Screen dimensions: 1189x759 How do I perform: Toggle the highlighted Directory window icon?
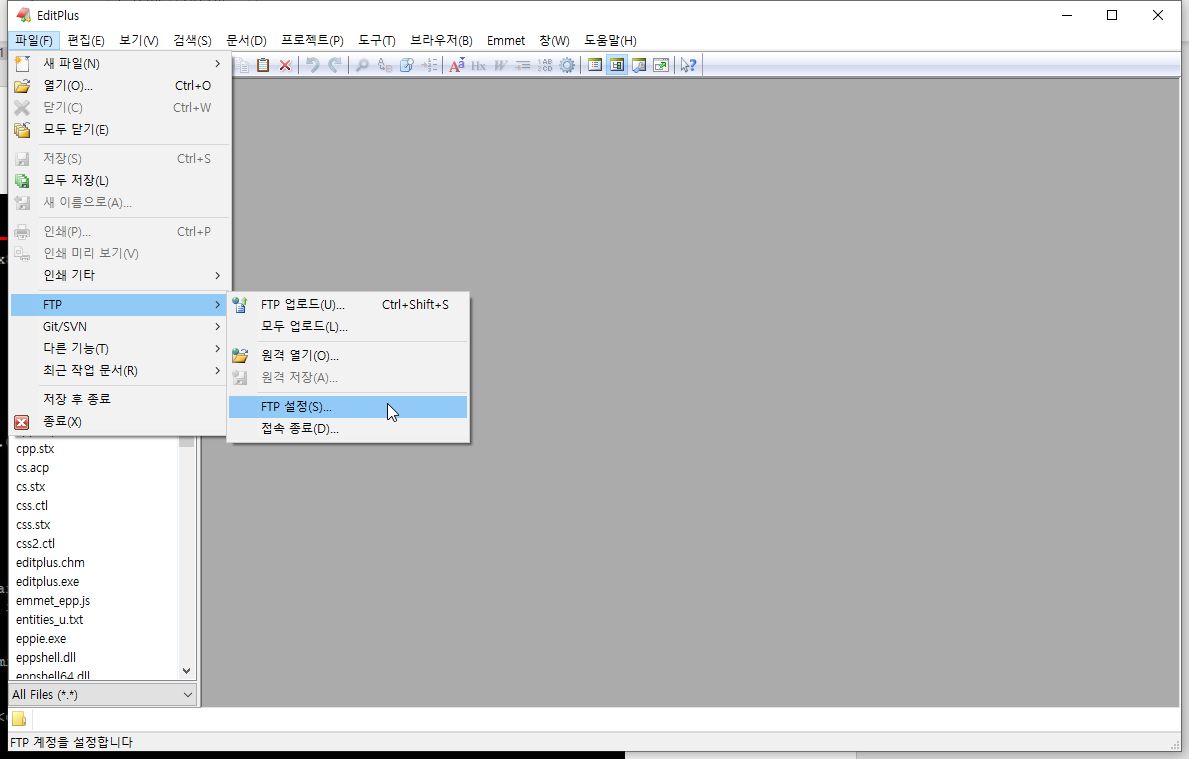(617, 65)
